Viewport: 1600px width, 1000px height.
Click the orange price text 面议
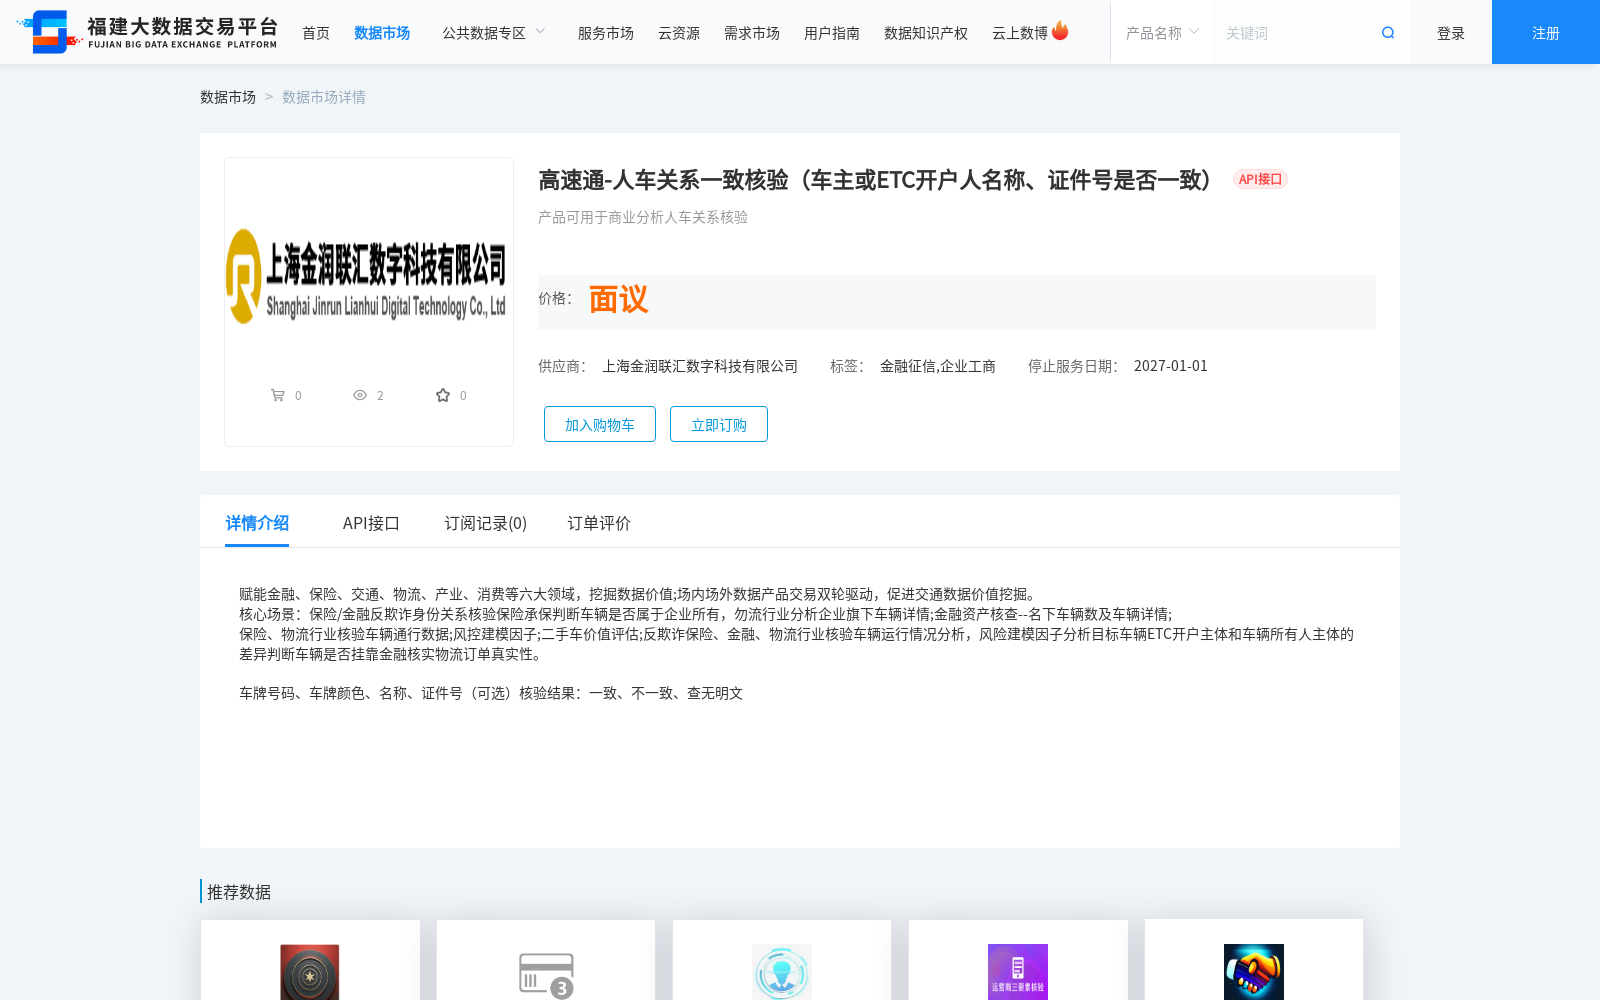pyautogui.click(x=618, y=299)
